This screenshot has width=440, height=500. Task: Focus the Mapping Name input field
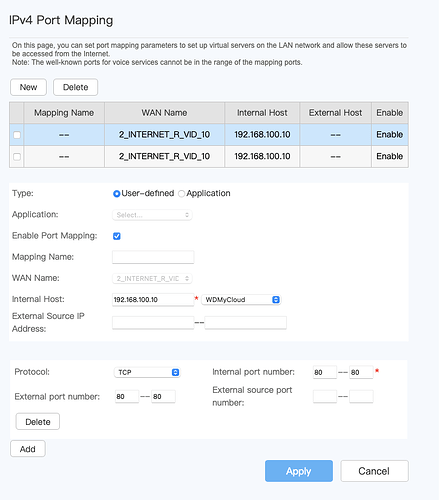click(x=153, y=257)
